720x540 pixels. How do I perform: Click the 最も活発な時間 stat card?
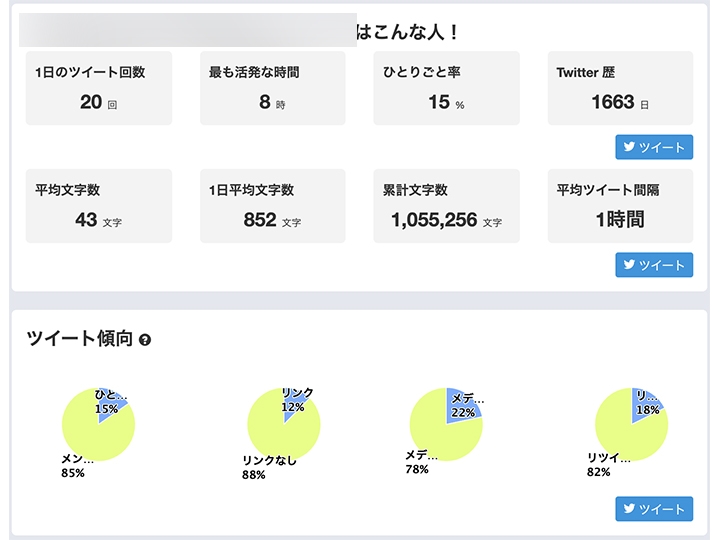tap(273, 88)
